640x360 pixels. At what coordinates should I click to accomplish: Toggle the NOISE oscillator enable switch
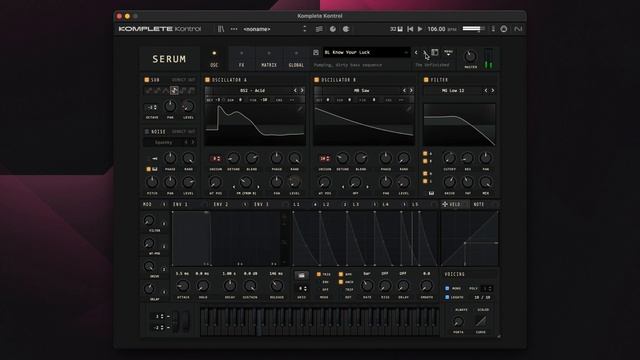click(x=147, y=131)
